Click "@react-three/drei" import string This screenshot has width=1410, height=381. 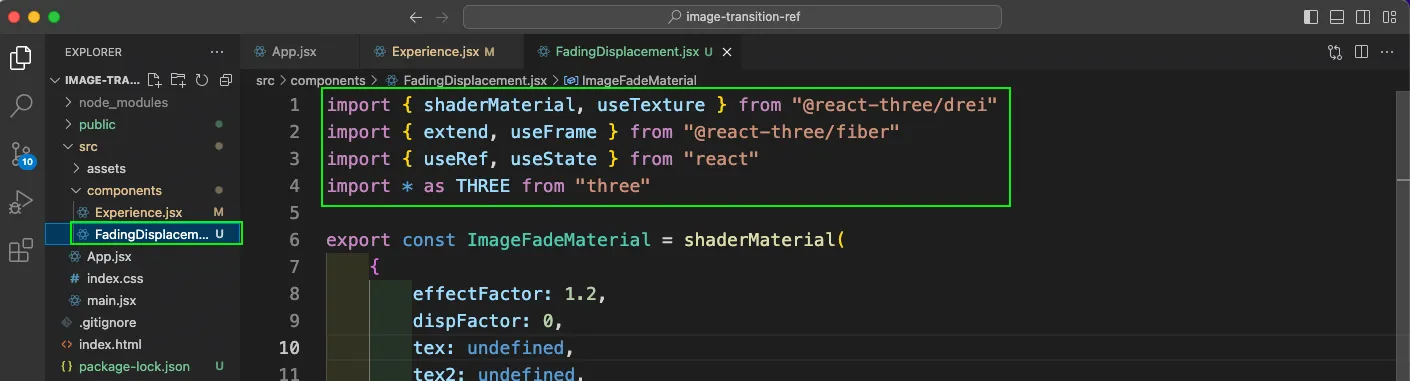point(895,105)
